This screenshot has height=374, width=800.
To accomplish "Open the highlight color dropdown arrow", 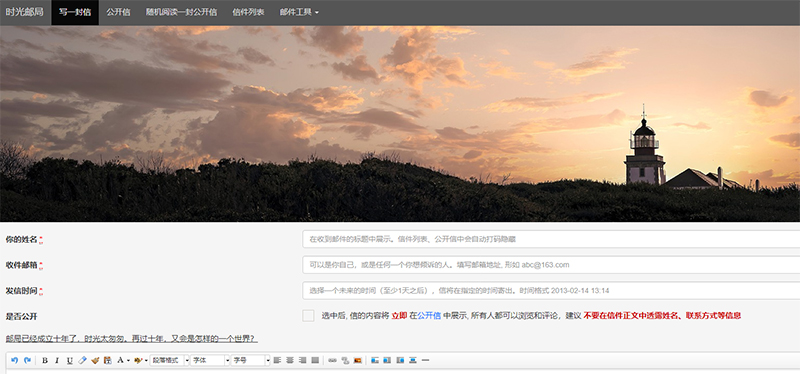I will click(x=146, y=360).
